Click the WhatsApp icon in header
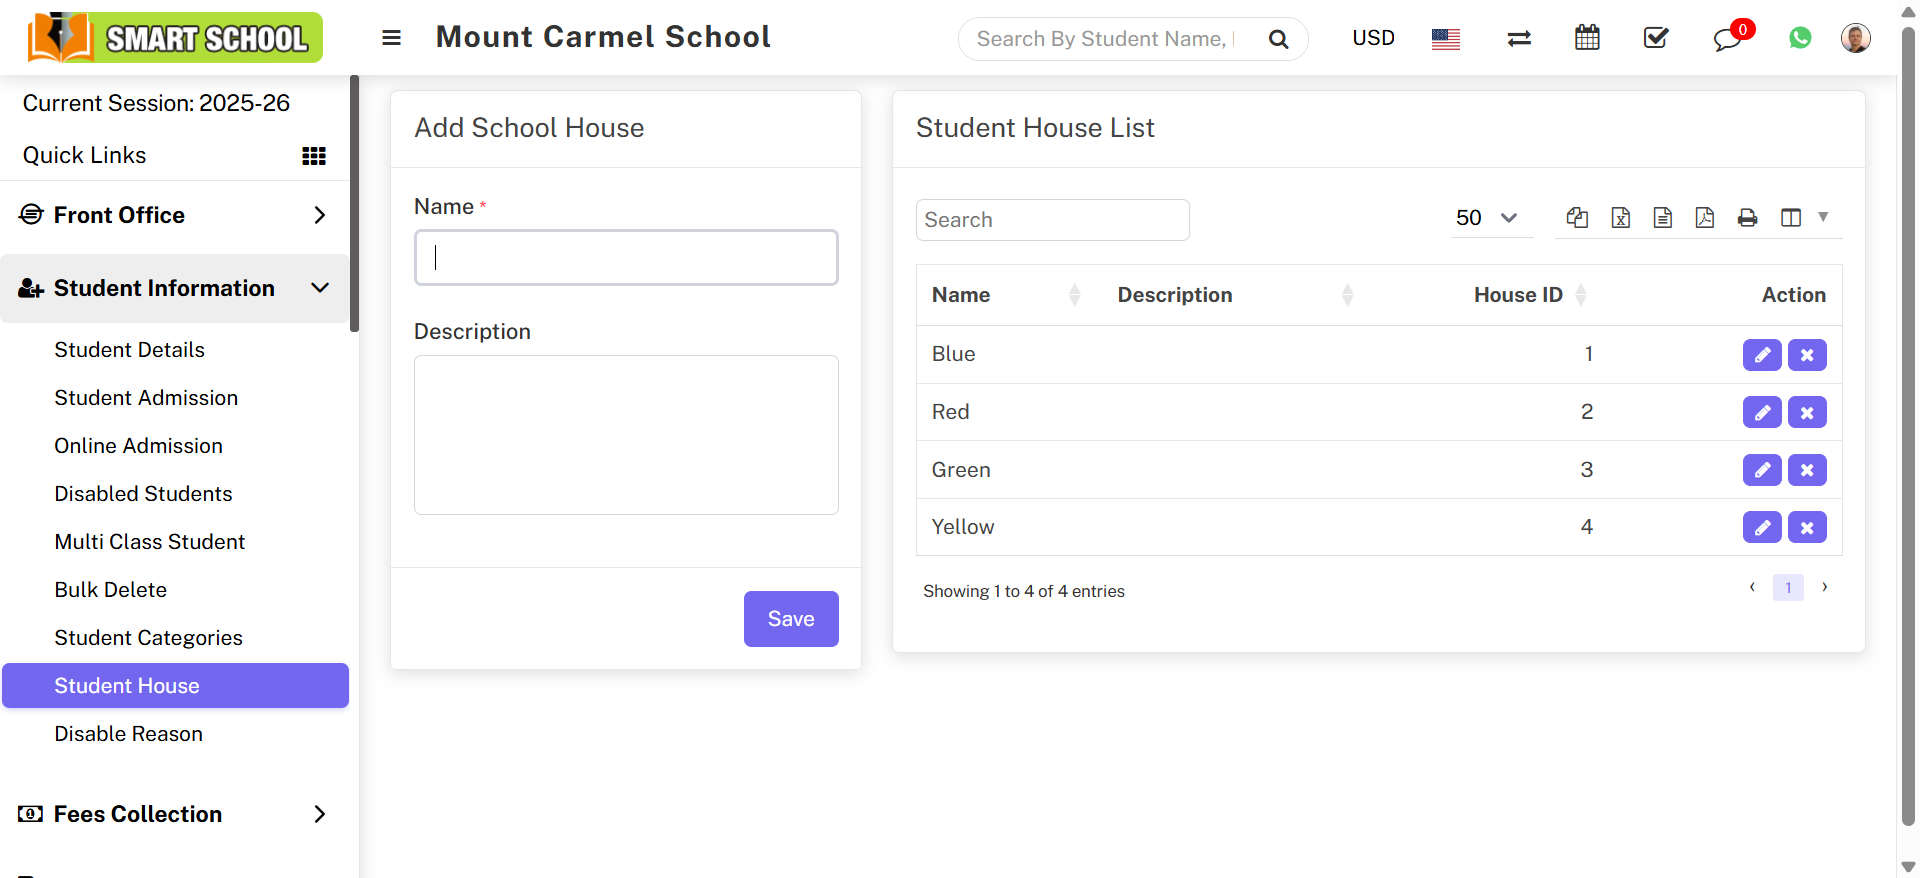This screenshot has width=1920, height=878. pos(1800,38)
